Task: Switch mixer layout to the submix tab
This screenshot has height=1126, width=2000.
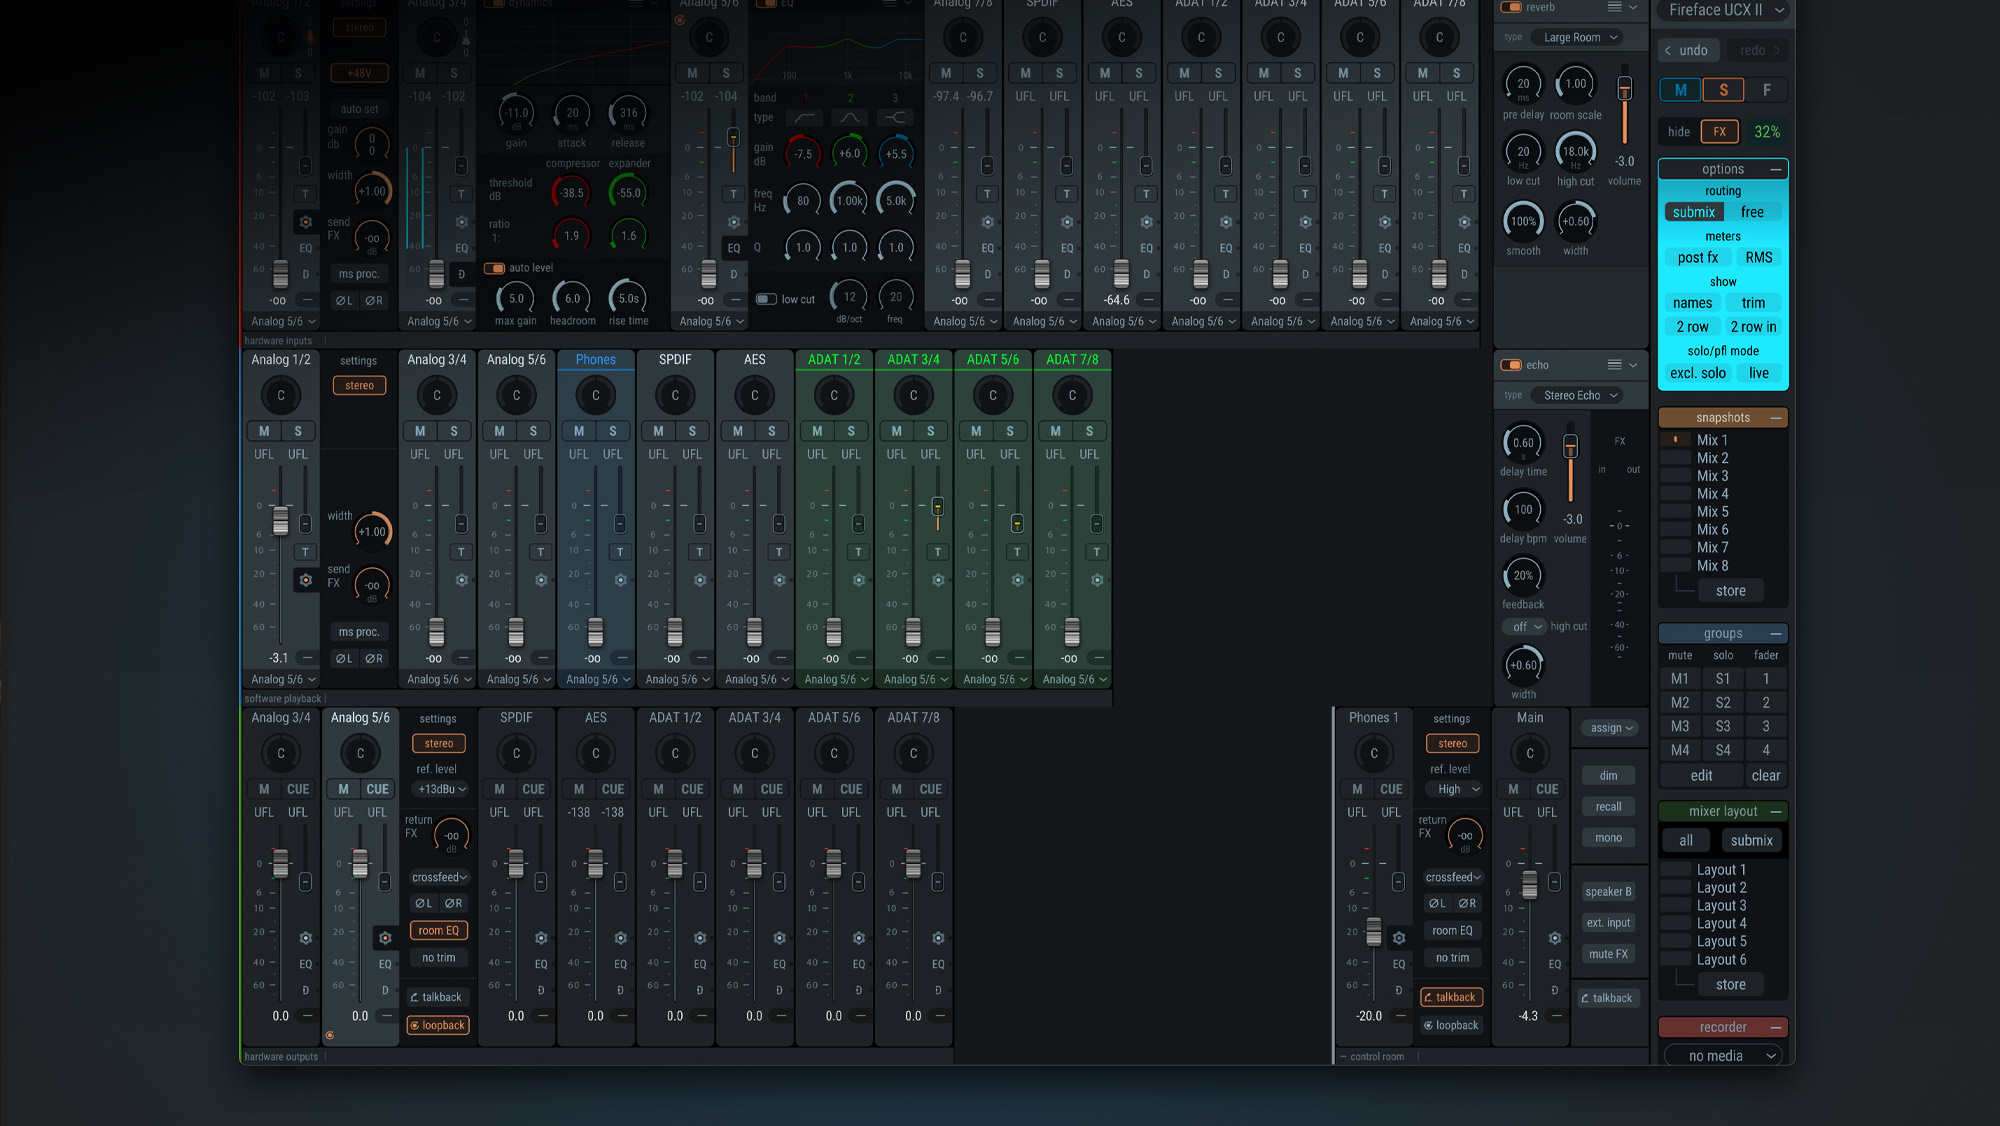Action: coord(1751,840)
